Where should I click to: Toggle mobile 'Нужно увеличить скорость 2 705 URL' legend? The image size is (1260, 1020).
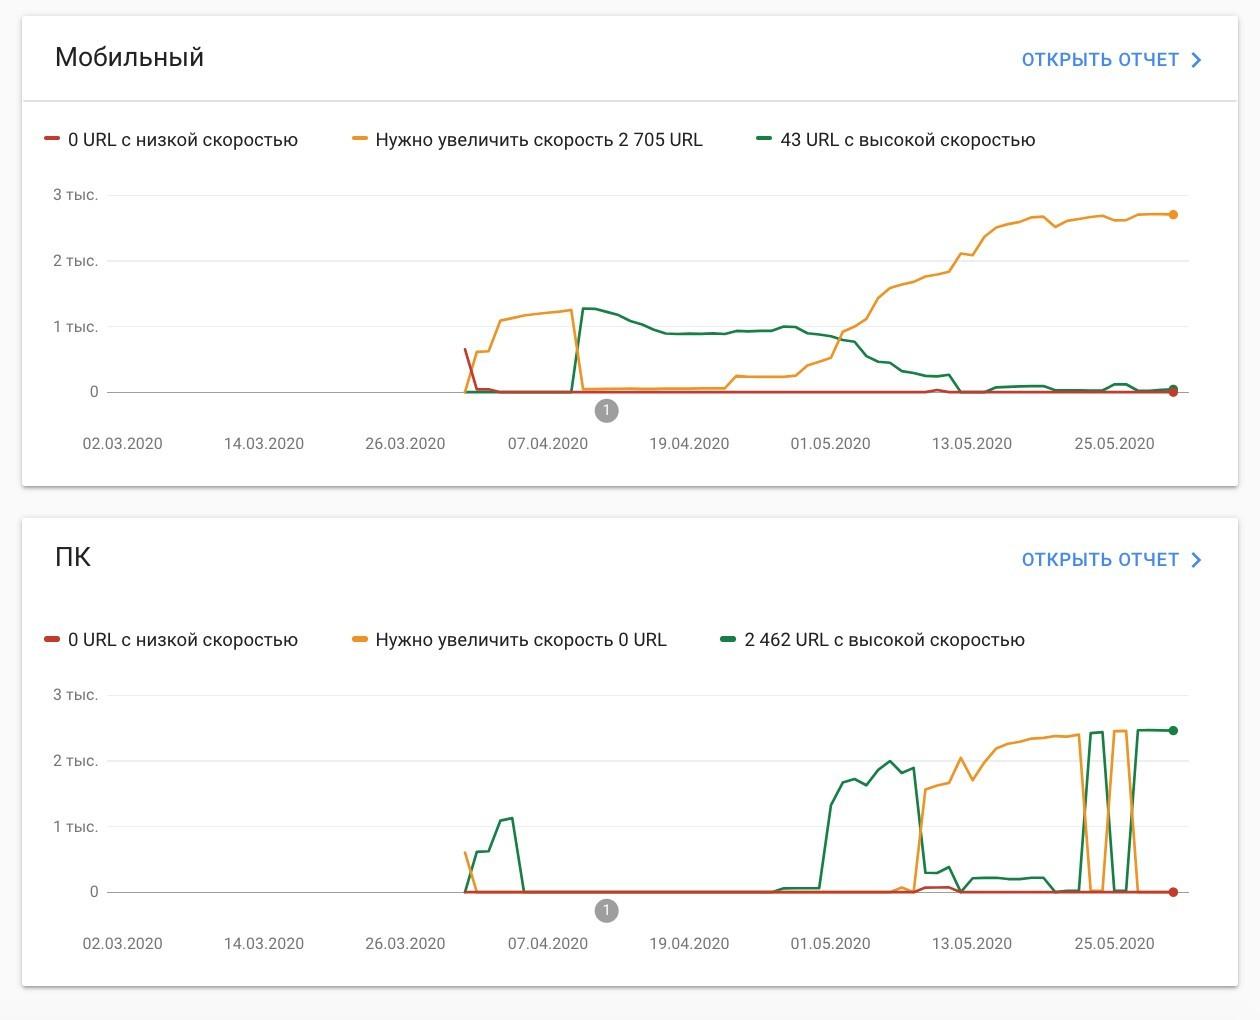pos(527,140)
